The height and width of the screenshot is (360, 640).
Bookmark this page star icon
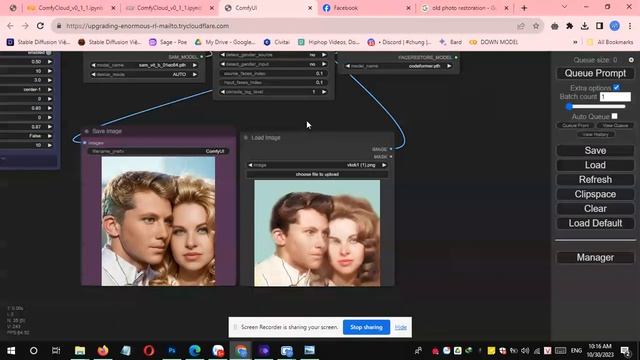pyautogui.click(x=536, y=26)
